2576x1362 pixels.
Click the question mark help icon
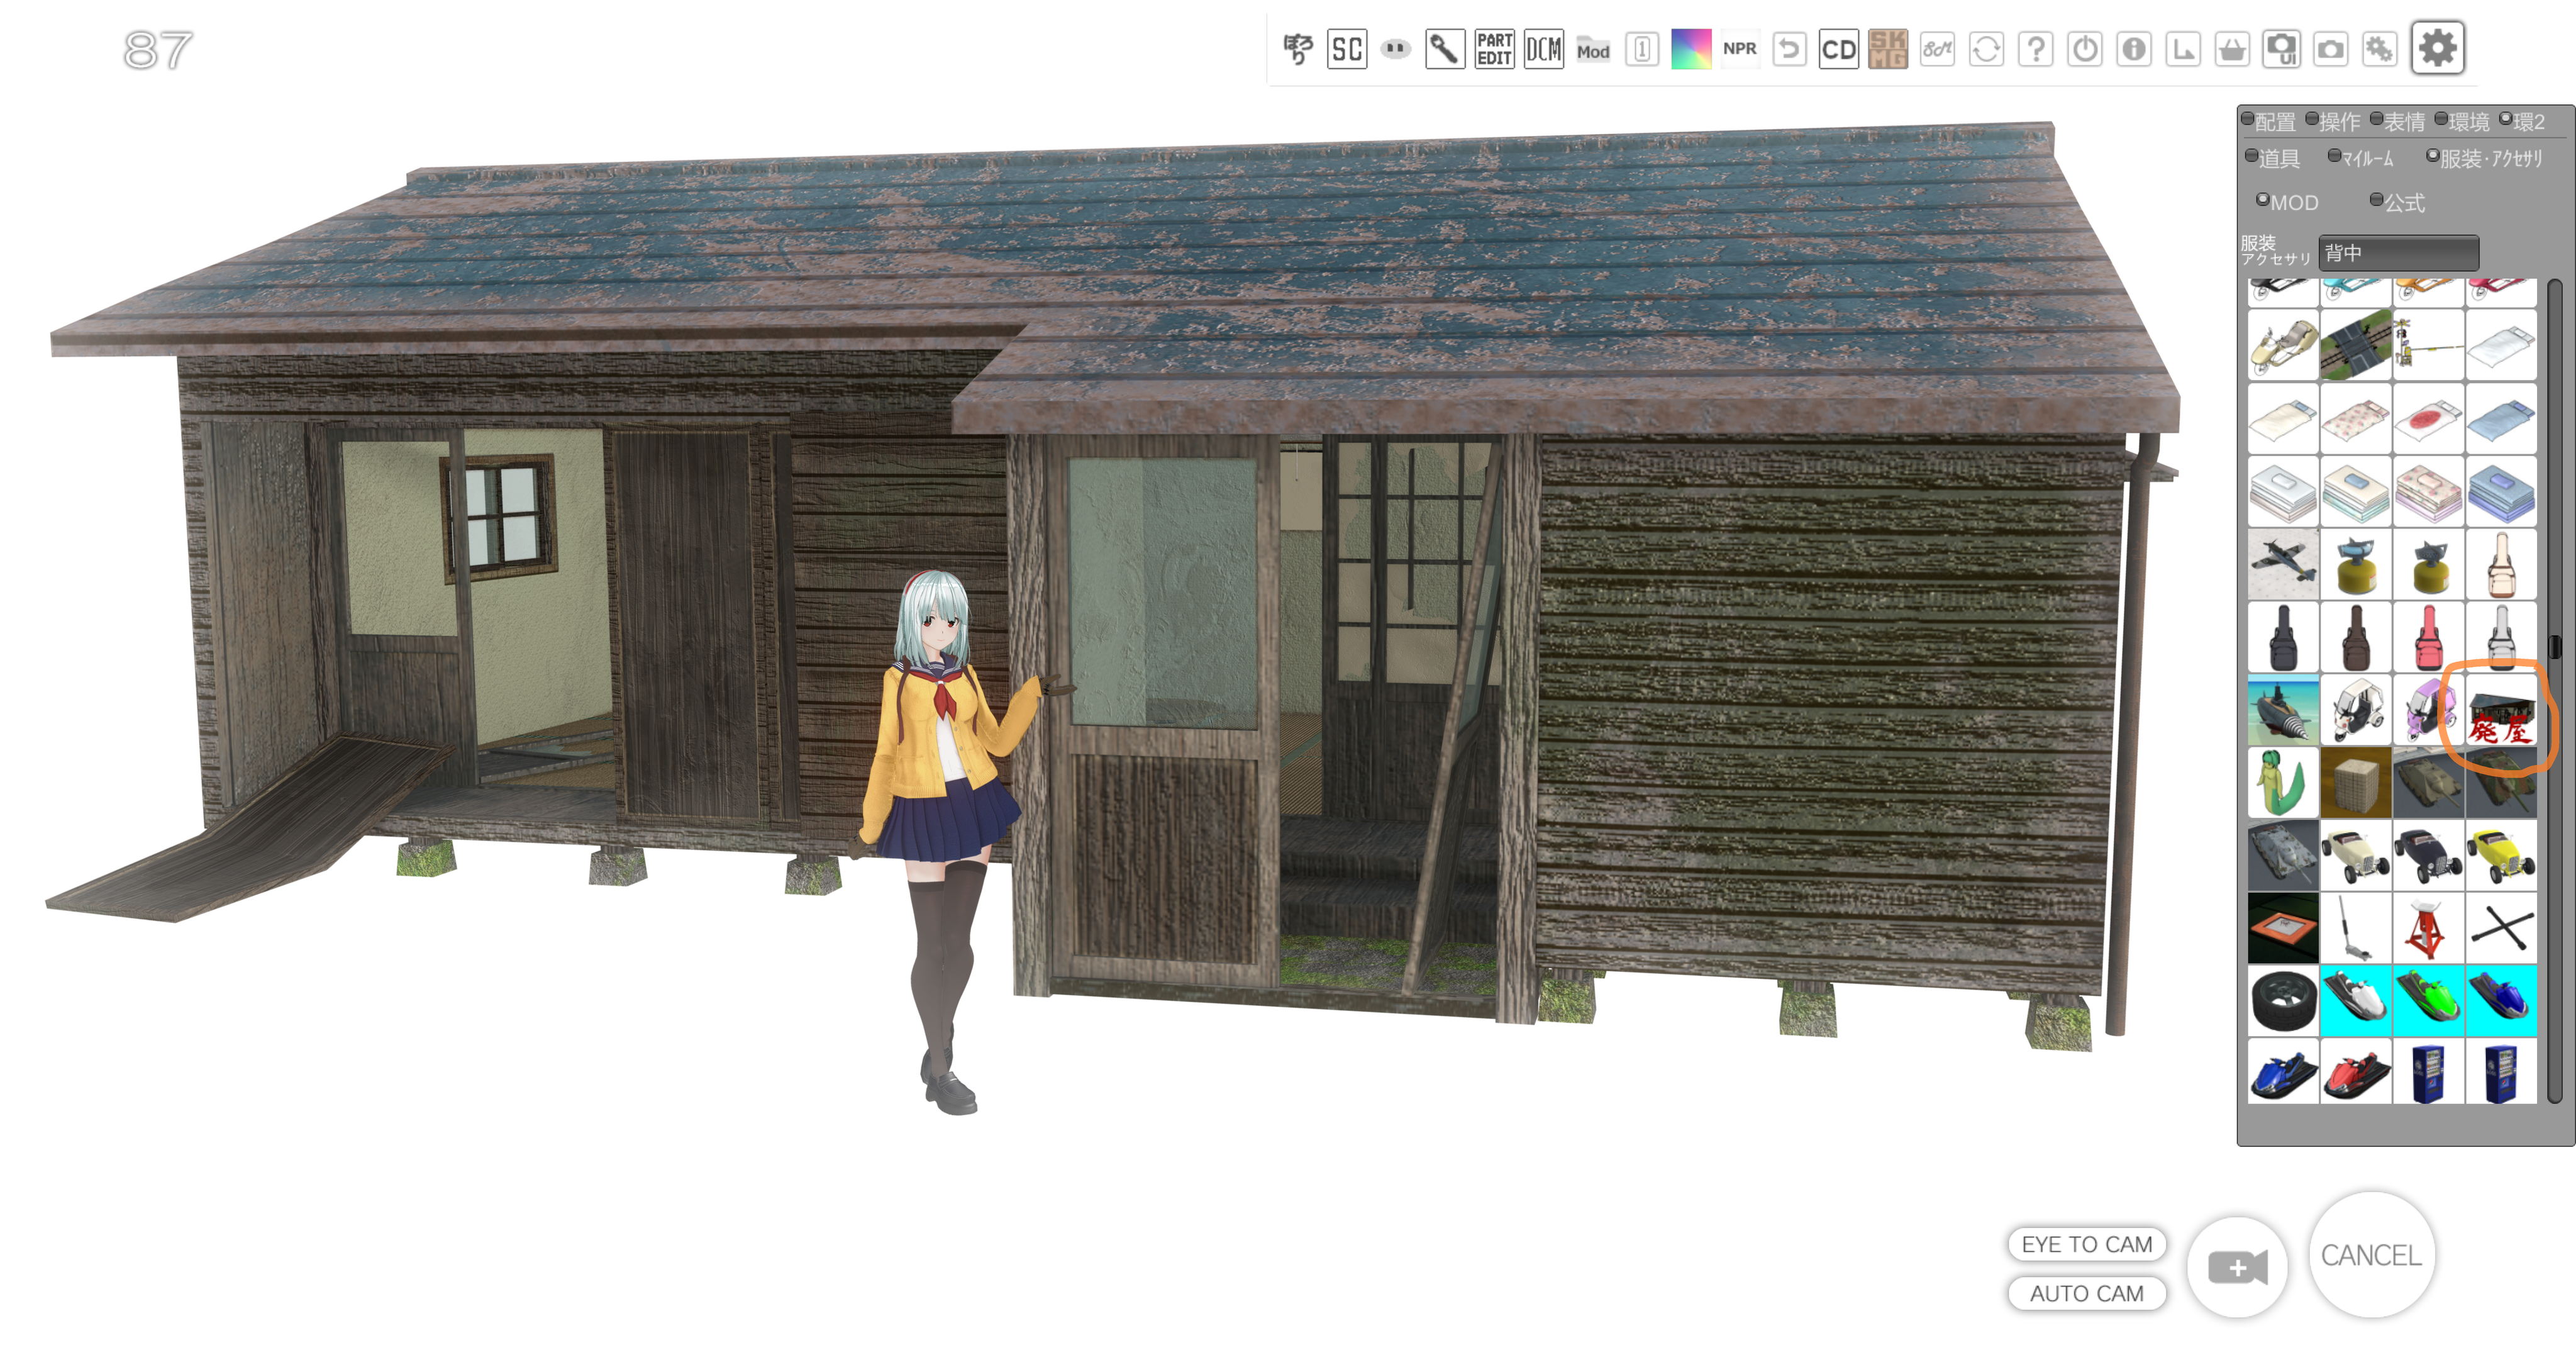tap(2035, 49)
